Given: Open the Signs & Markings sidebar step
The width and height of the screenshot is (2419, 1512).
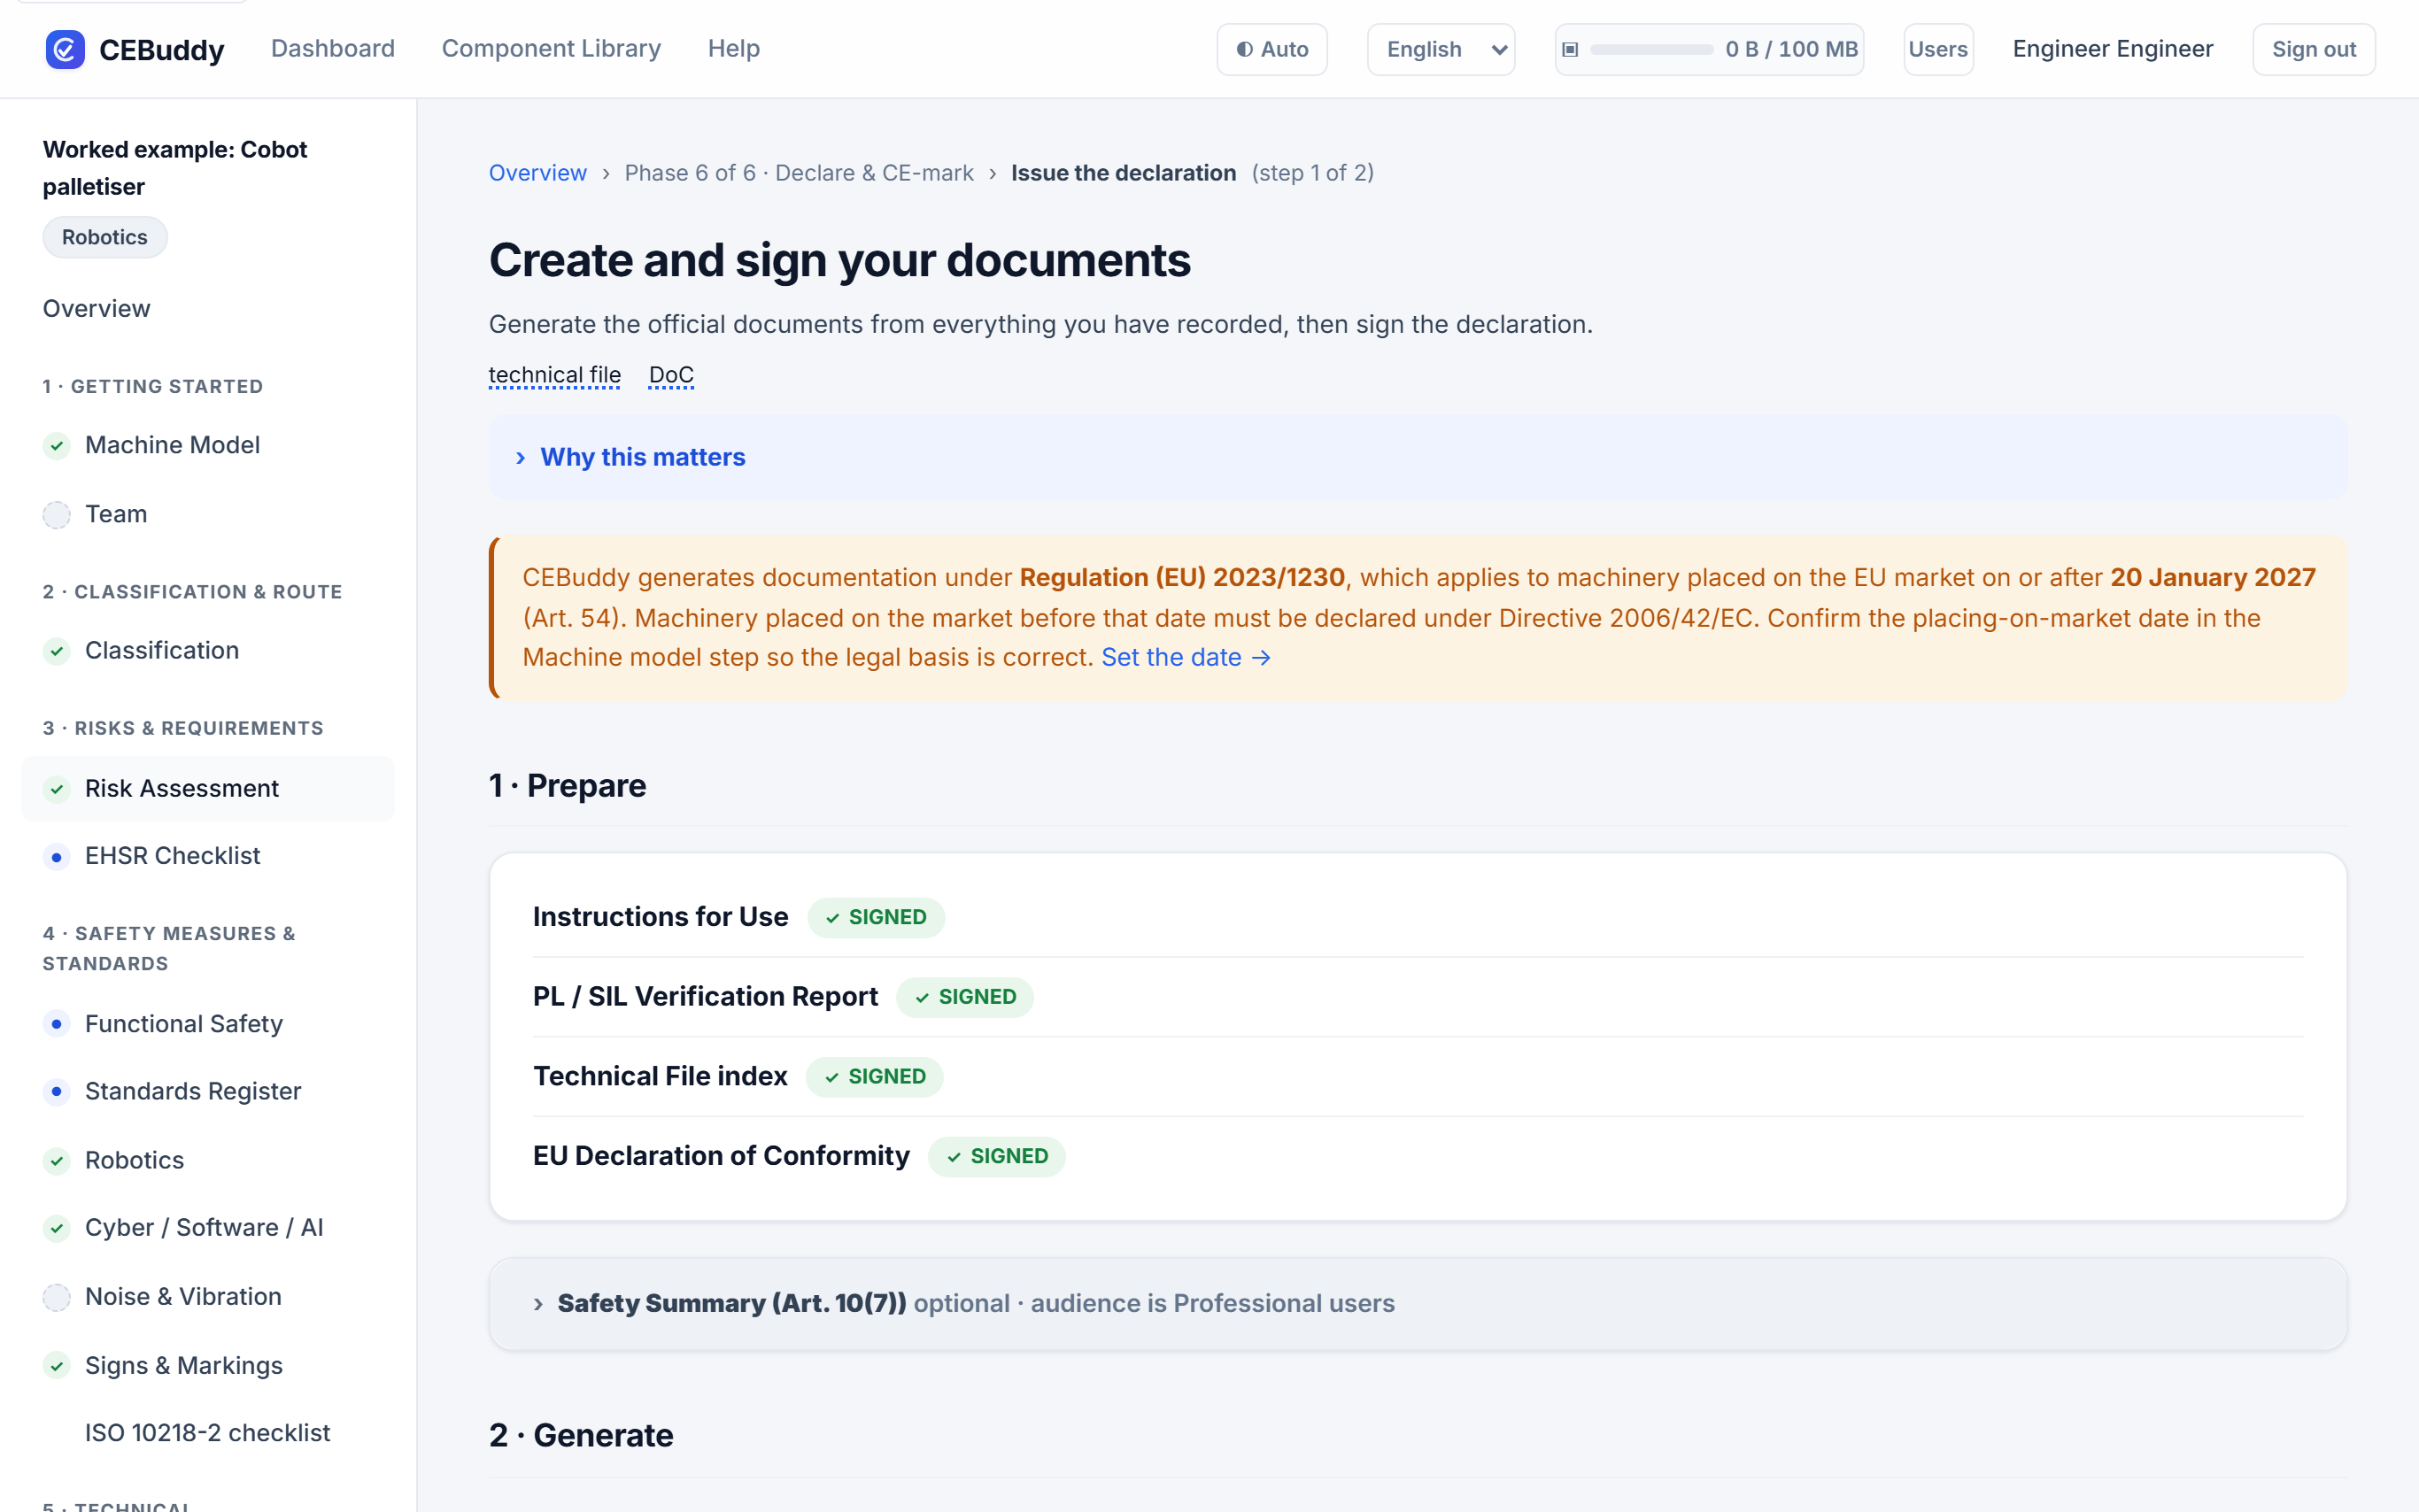Looking at the screenshot, I should point(208,1366).
